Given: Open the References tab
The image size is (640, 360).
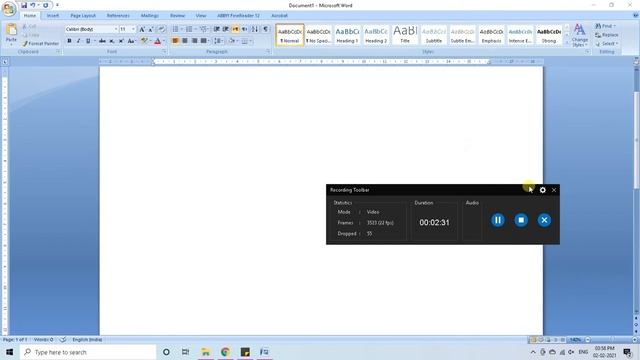Looking at the screenshot, I should [x=118, y=16].
